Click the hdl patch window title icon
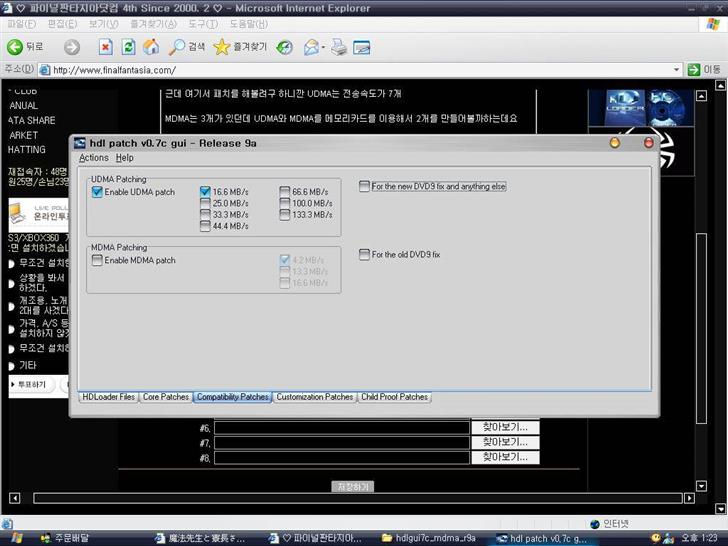This screenshot has width=728, height=546. [80, 143]
